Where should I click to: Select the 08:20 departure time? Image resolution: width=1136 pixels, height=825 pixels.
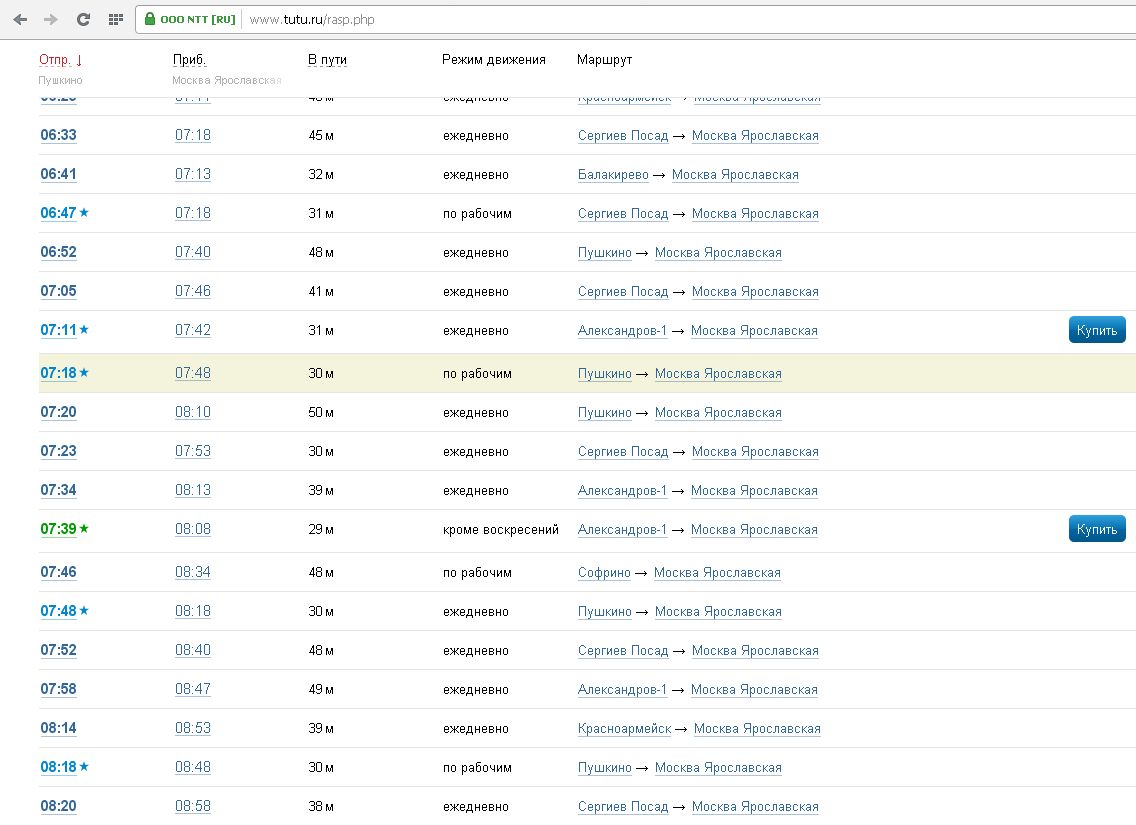(x=59, y=807)
